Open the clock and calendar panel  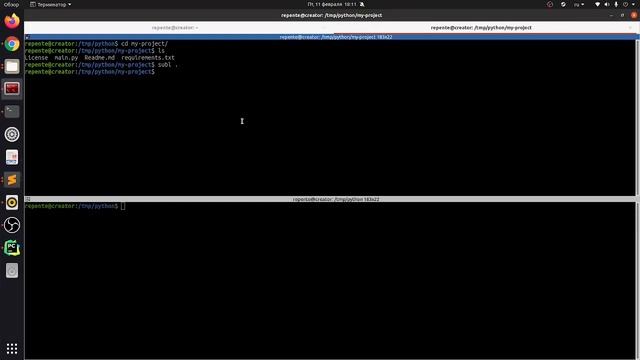[x=332, y=4]
